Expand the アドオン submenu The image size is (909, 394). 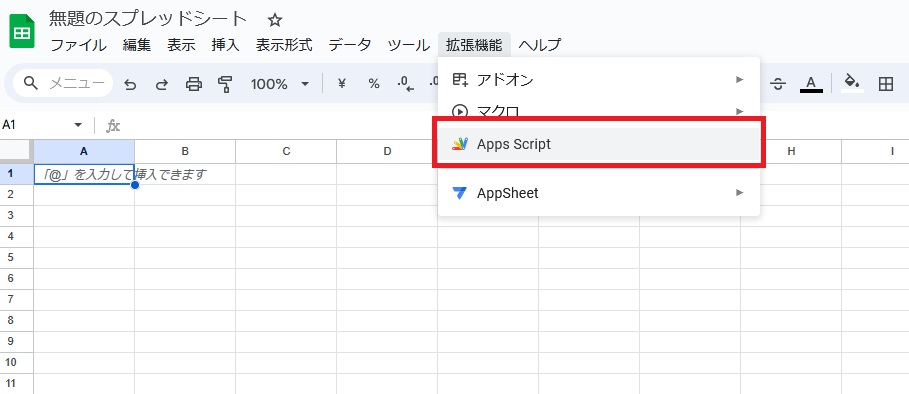[598, 80]
